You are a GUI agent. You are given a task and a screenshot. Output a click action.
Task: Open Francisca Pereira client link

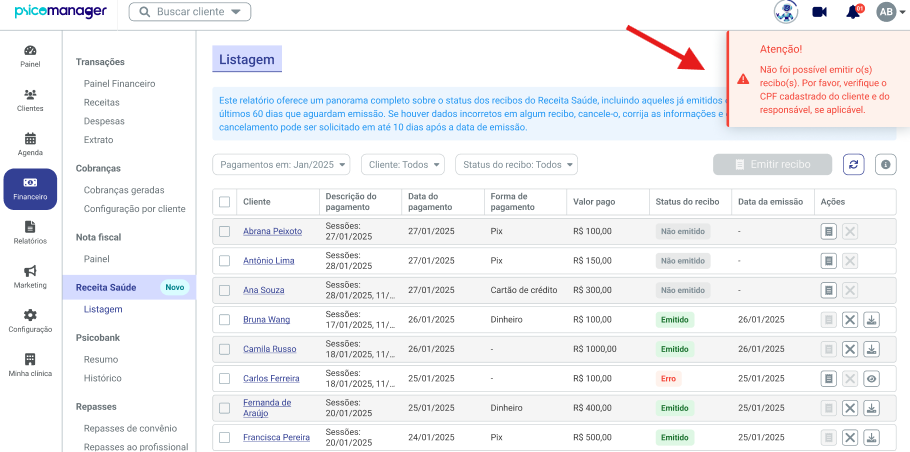[x=276, y=437]
